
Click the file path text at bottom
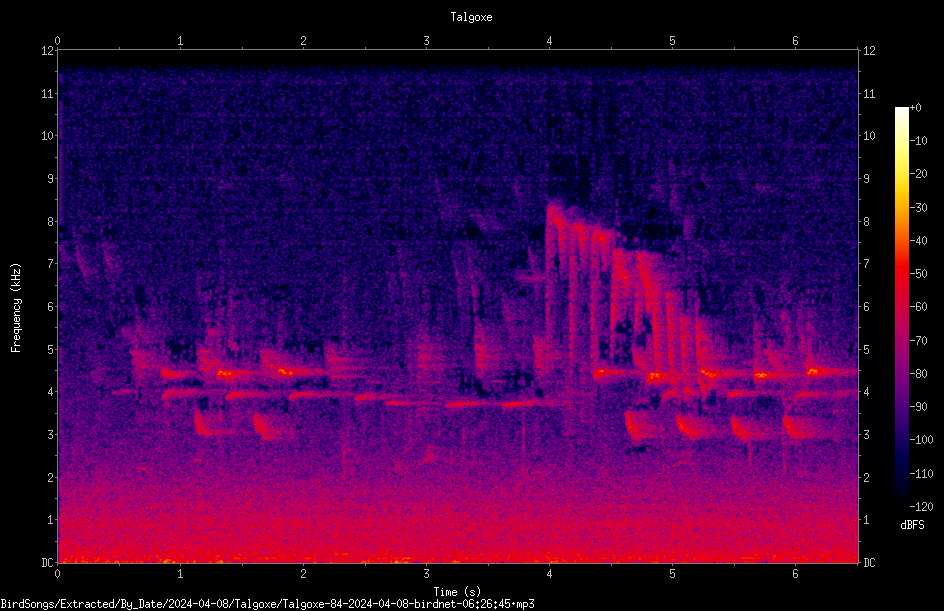pyautogui.click(x=267, y=604)
